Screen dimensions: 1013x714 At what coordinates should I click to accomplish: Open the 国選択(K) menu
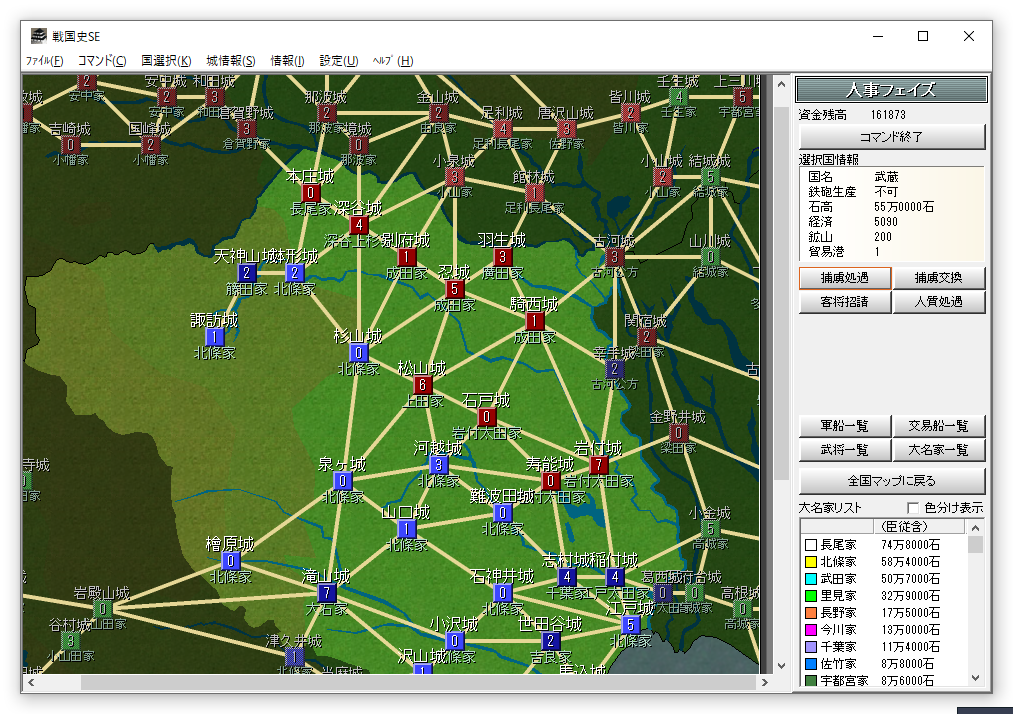coord(166,61)
